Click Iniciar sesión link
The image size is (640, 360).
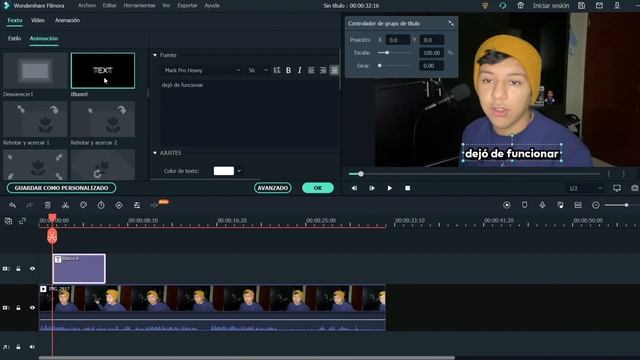coord(551,6)
